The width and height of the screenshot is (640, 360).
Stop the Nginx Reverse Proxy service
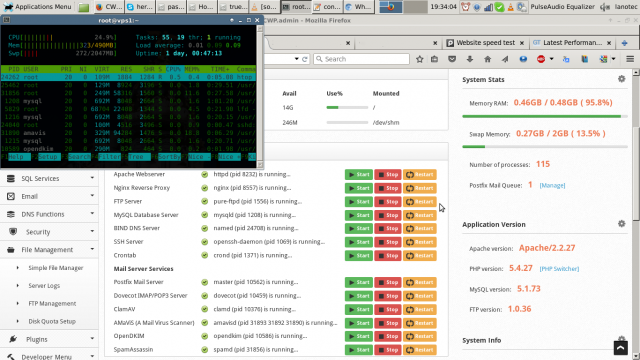pos(388,188)
